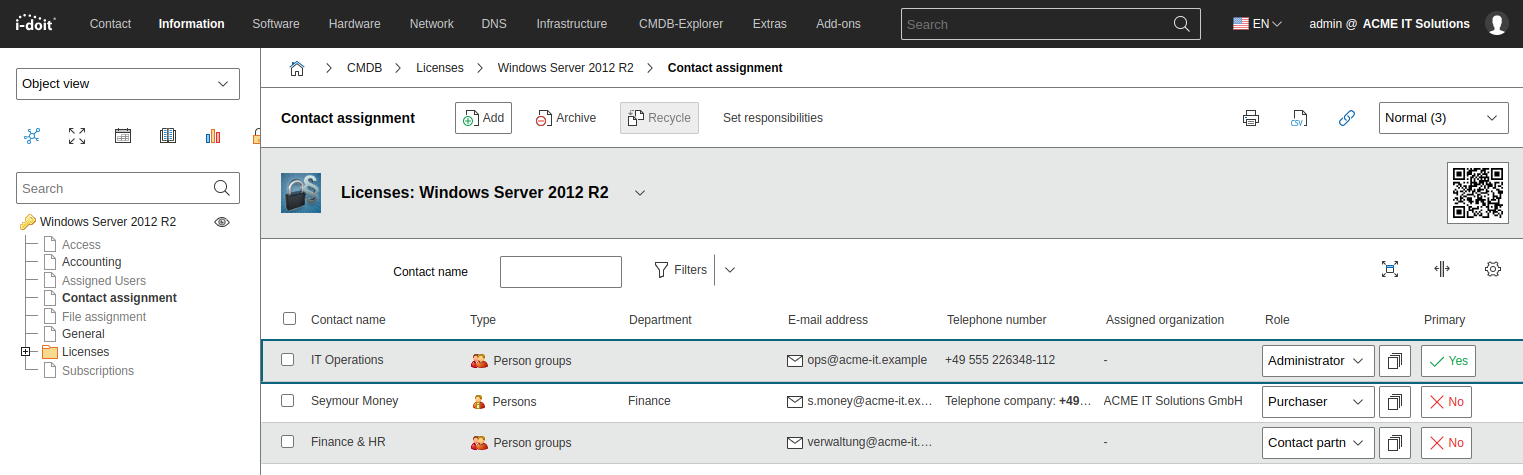The image size is (1523, 475).
Task: Click the column width adjust icon
Action: coord(1441,269)
